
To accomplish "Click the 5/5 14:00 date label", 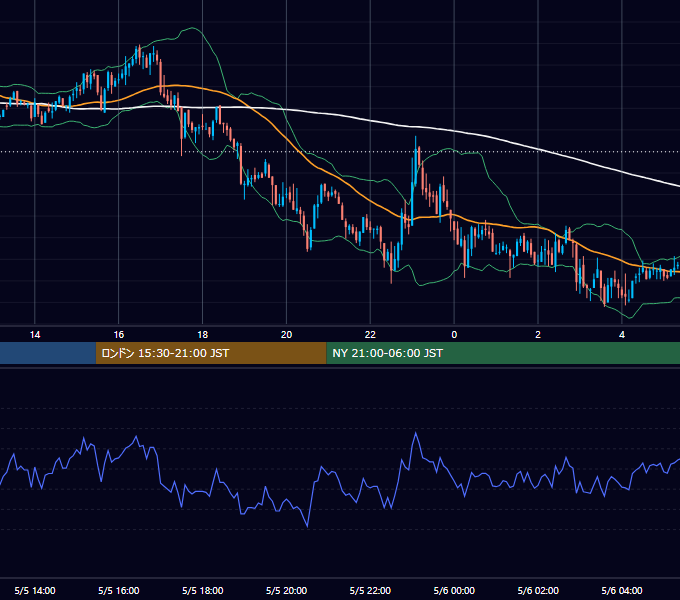I will tap(35, 590).
